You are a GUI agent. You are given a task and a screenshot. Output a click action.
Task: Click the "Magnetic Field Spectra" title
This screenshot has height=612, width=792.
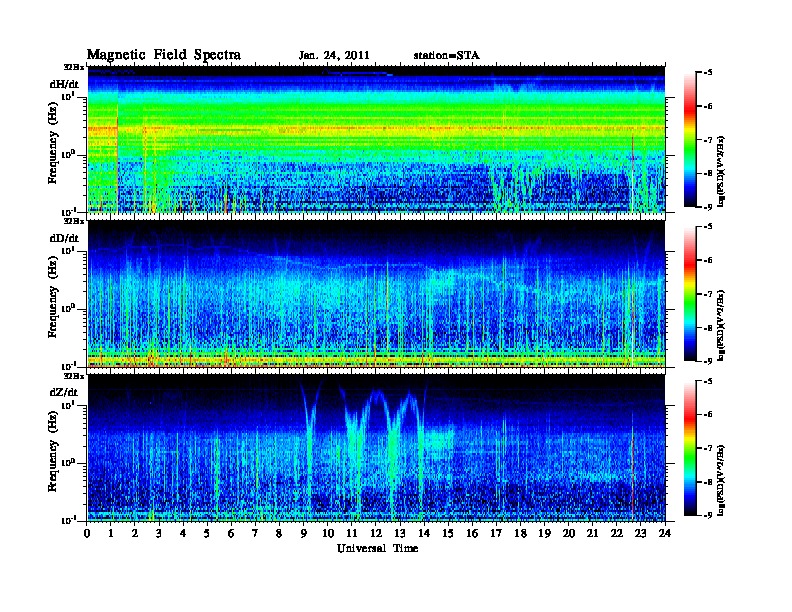(164, 55)
